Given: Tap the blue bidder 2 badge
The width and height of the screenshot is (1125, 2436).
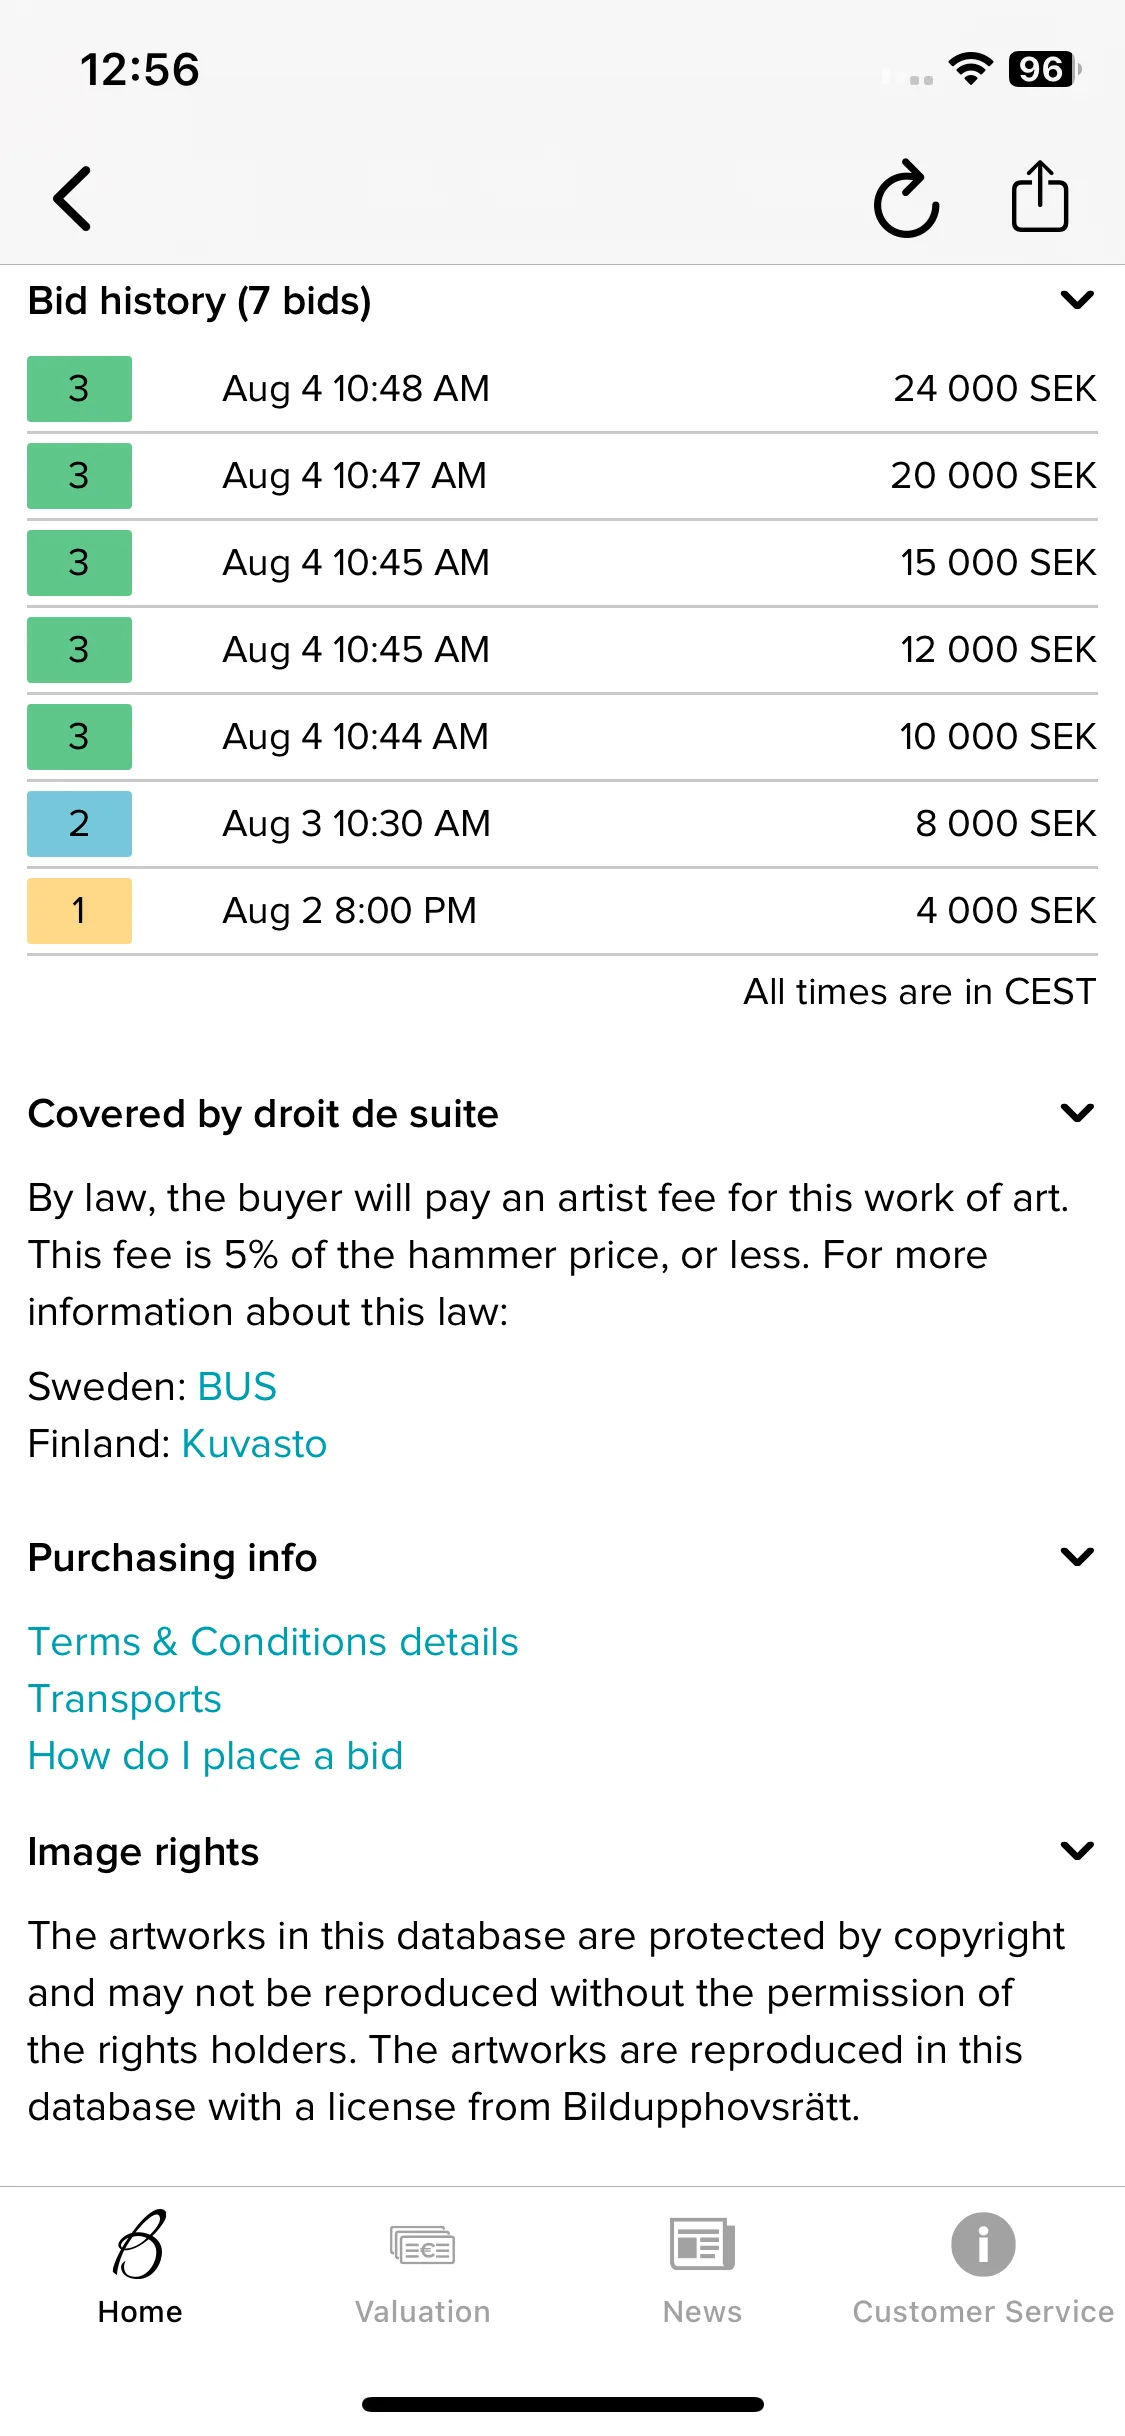Looking at the screenshot, I should click(79, 824).
